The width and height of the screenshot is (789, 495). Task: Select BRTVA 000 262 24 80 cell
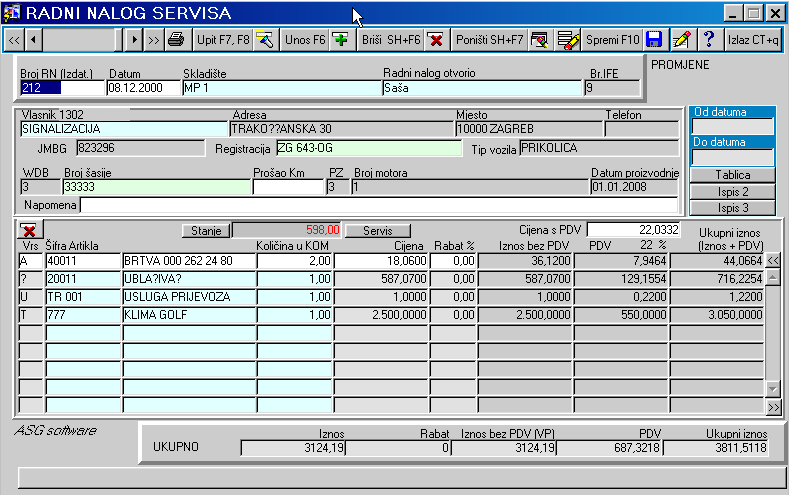click(x=189, y=261)
